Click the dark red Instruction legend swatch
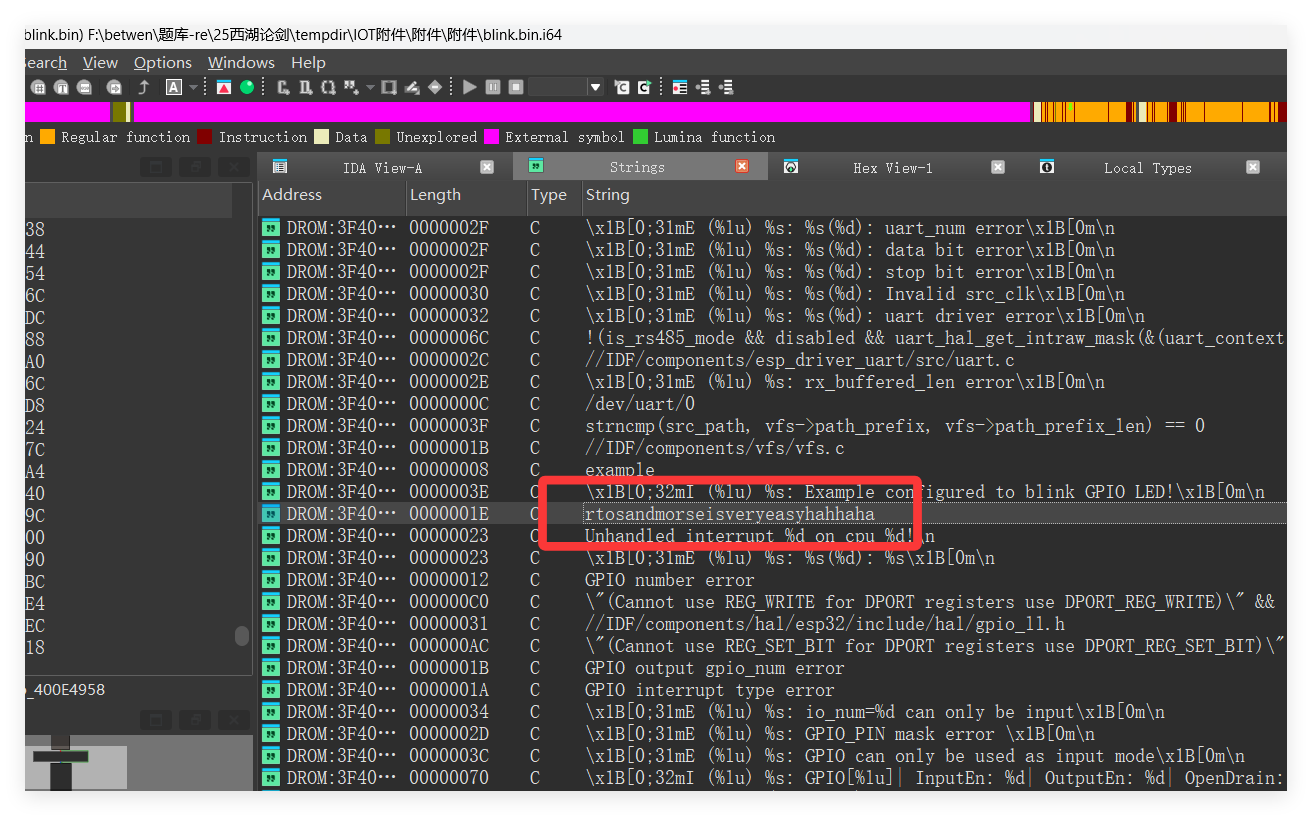Image resolution: width=1312 pixels, height=816 pixels. point(205,137)
